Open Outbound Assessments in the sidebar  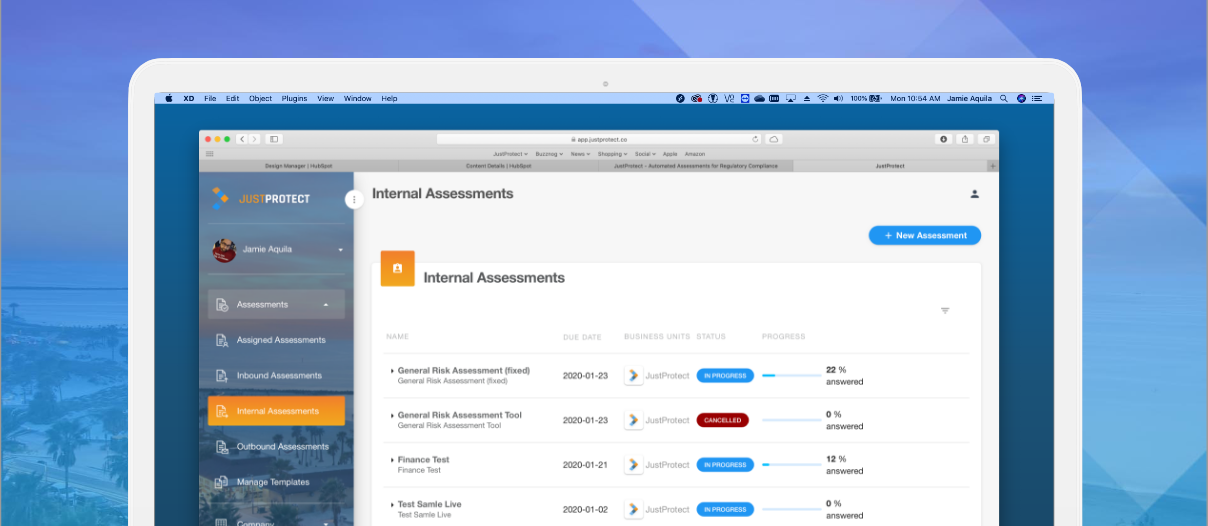[283, 447]
